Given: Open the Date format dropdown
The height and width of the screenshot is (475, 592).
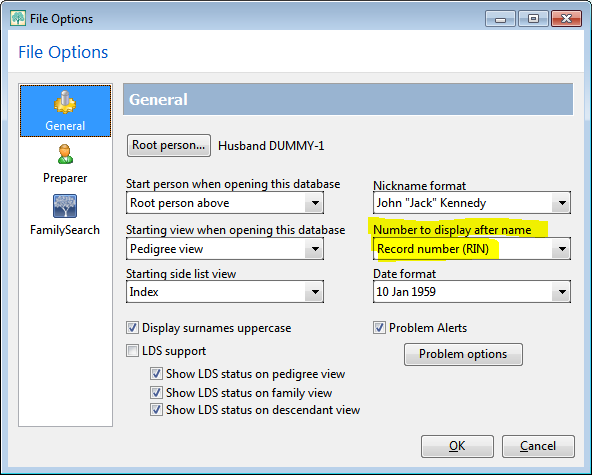Looking at the screenshot, I should (x=472, y=291).
